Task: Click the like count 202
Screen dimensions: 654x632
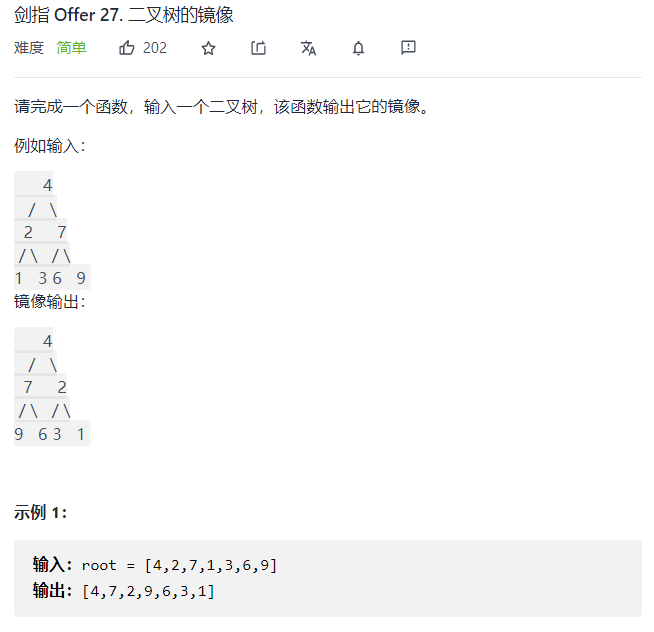Action: click(155, 48)
